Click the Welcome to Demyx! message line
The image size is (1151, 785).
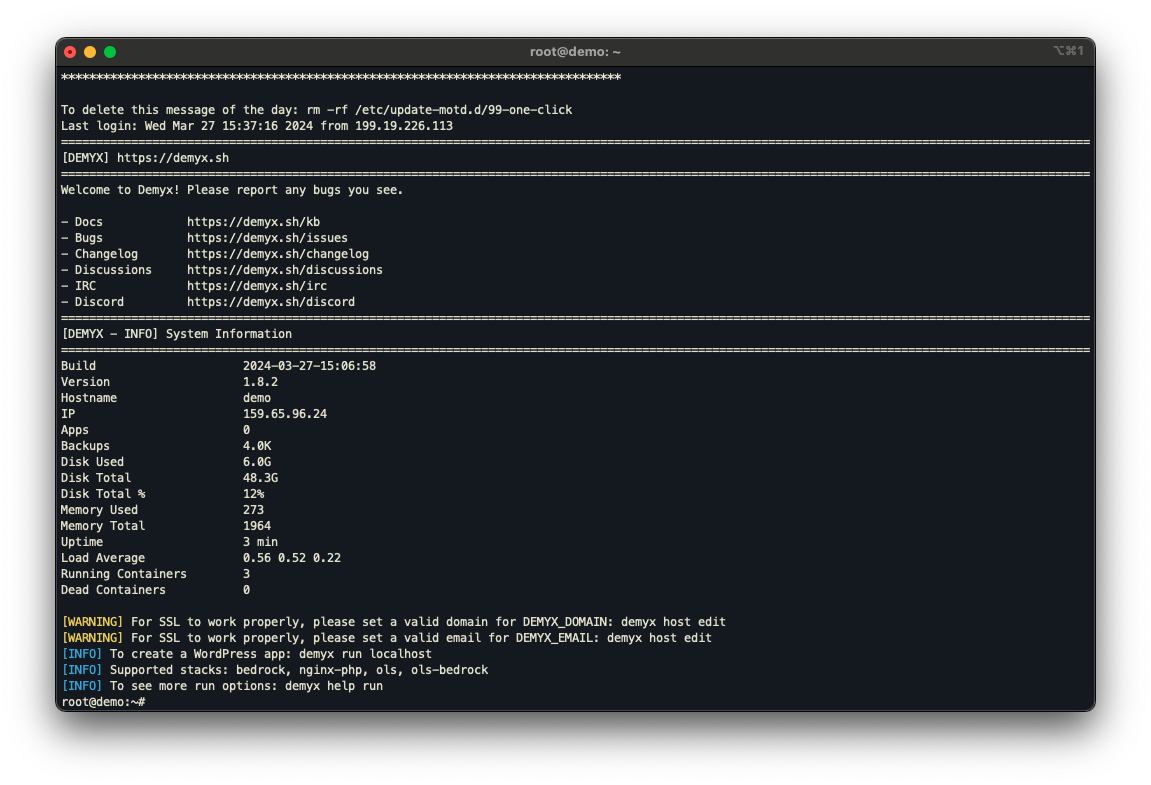(232, 190)
